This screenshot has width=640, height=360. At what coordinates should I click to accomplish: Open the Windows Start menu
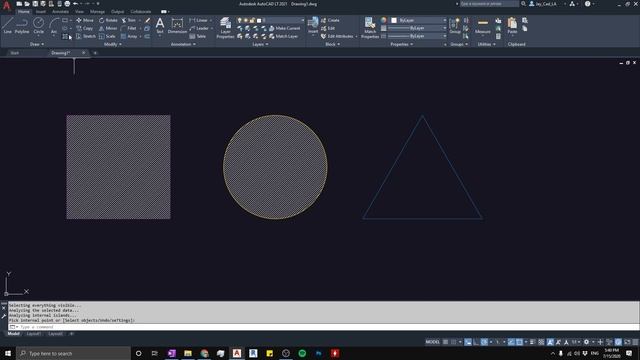8,353
